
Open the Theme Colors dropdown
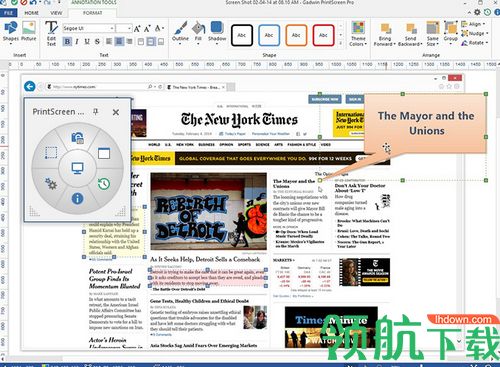click(x=358, y=33)
